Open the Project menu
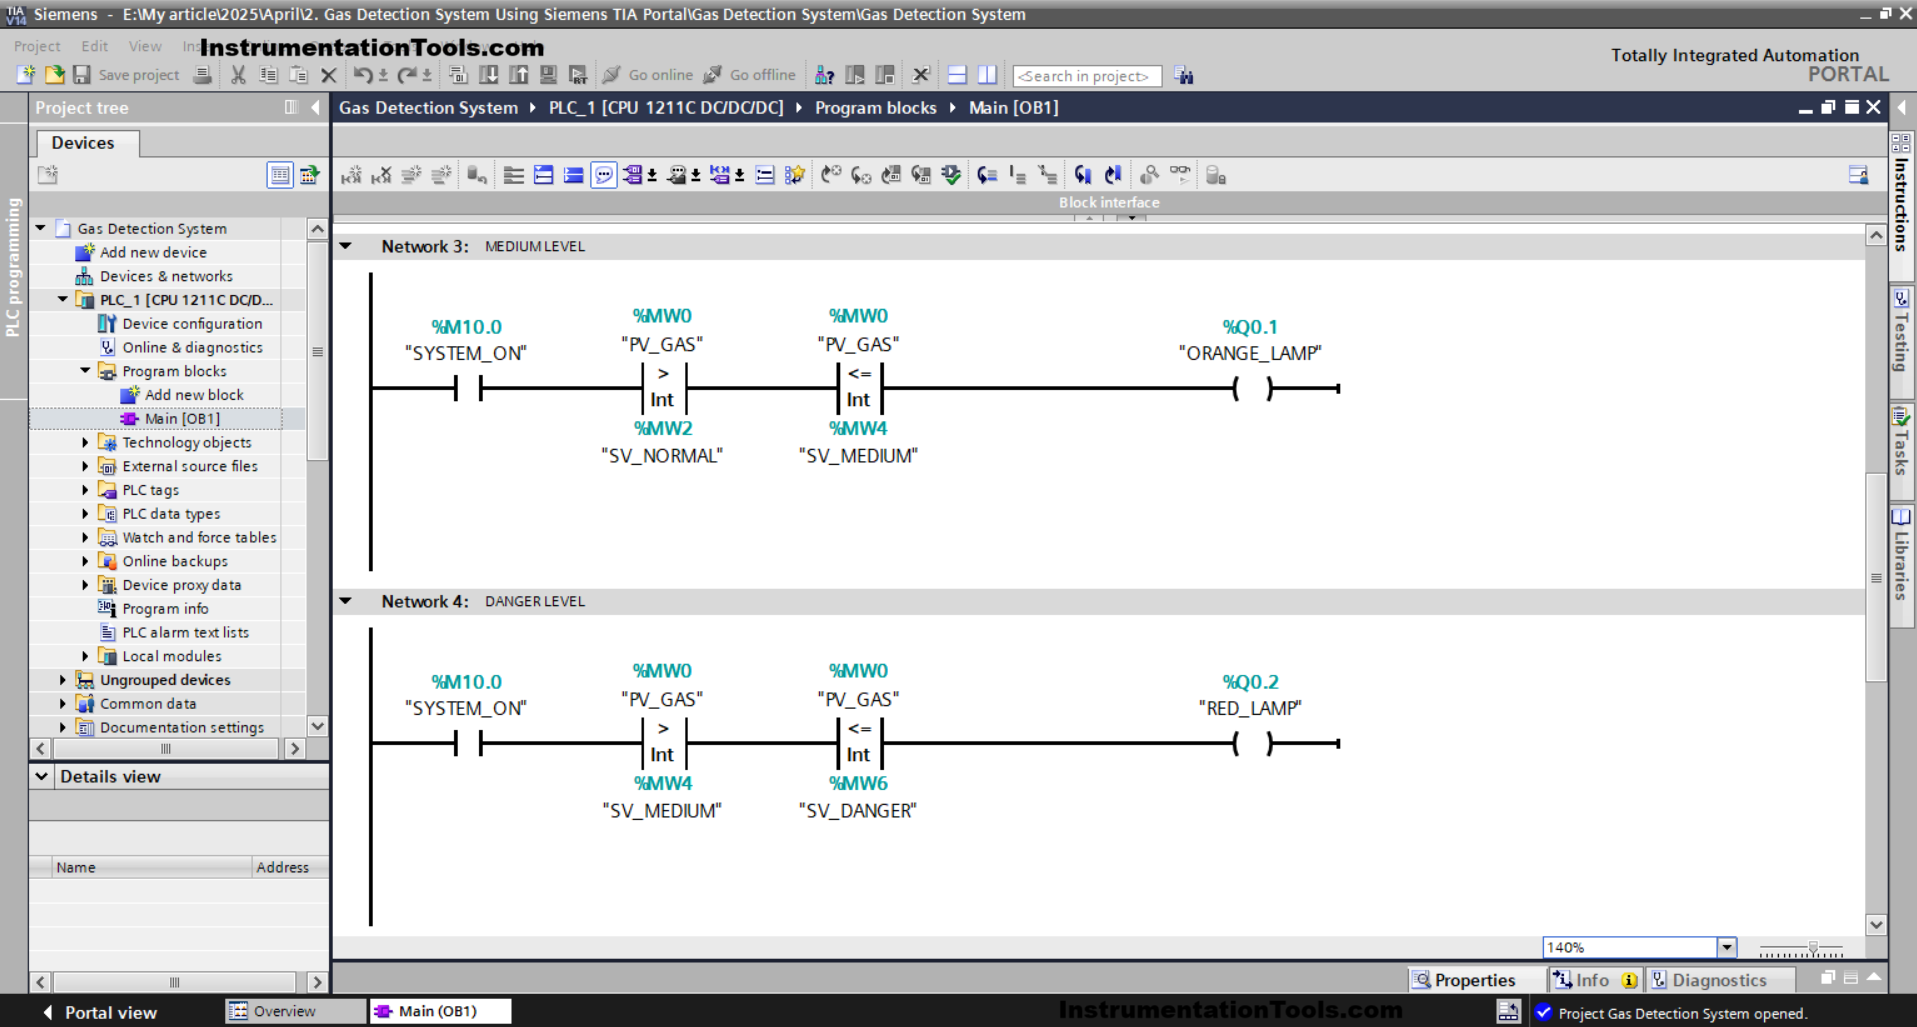 (37, 46)
